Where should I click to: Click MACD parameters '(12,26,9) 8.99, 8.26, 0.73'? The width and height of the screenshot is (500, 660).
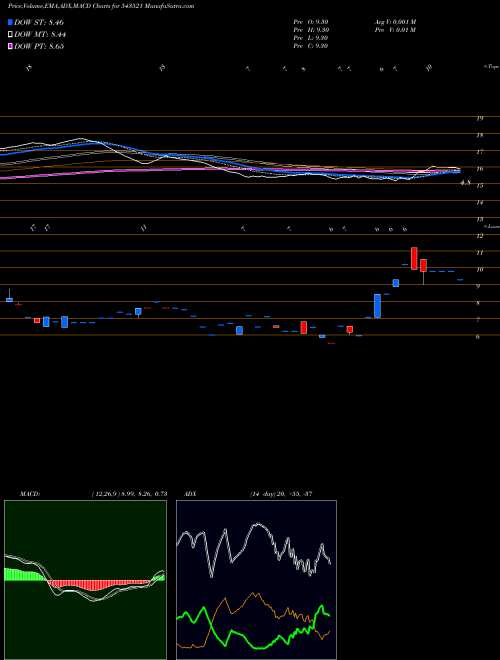click(x=129, y=494)
